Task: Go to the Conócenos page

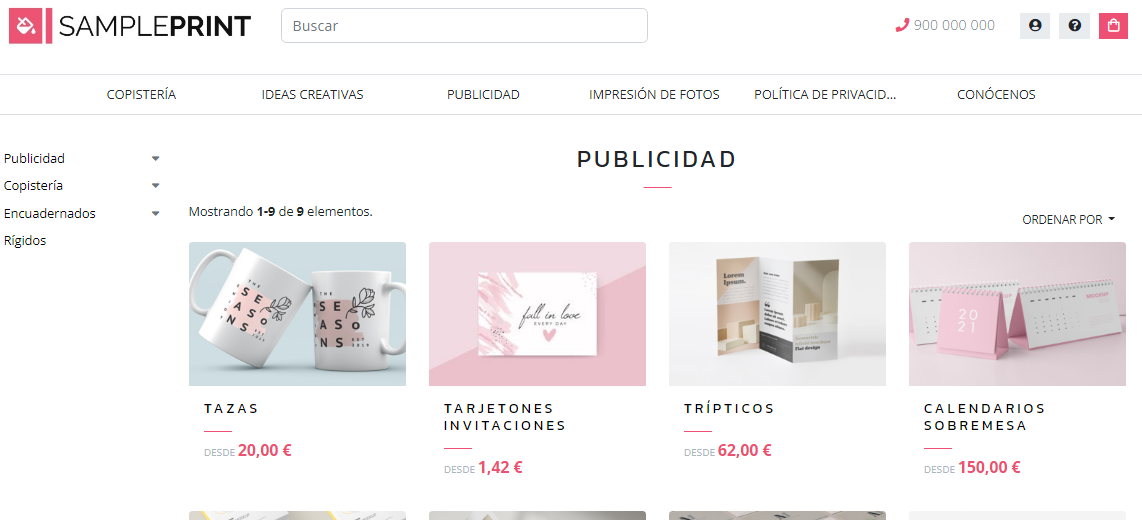Action: 996,95
